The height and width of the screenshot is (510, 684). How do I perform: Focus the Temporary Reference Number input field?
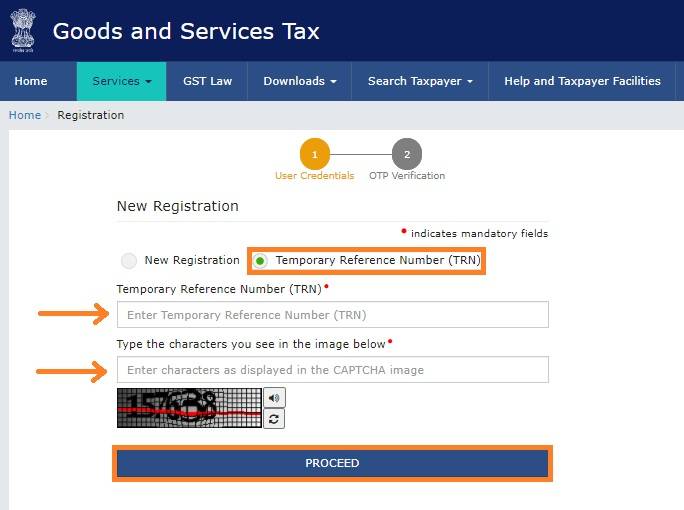(332, 315)
